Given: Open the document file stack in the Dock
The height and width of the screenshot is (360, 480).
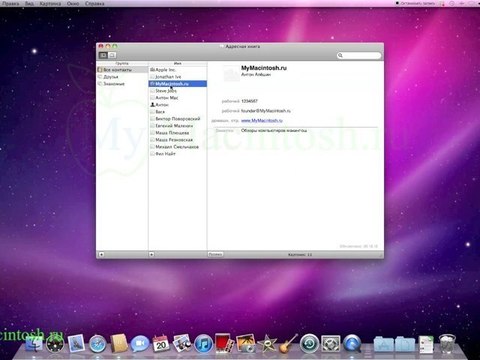Looking at the screenshot, I should pyautogui.click(x=426, y=344).
